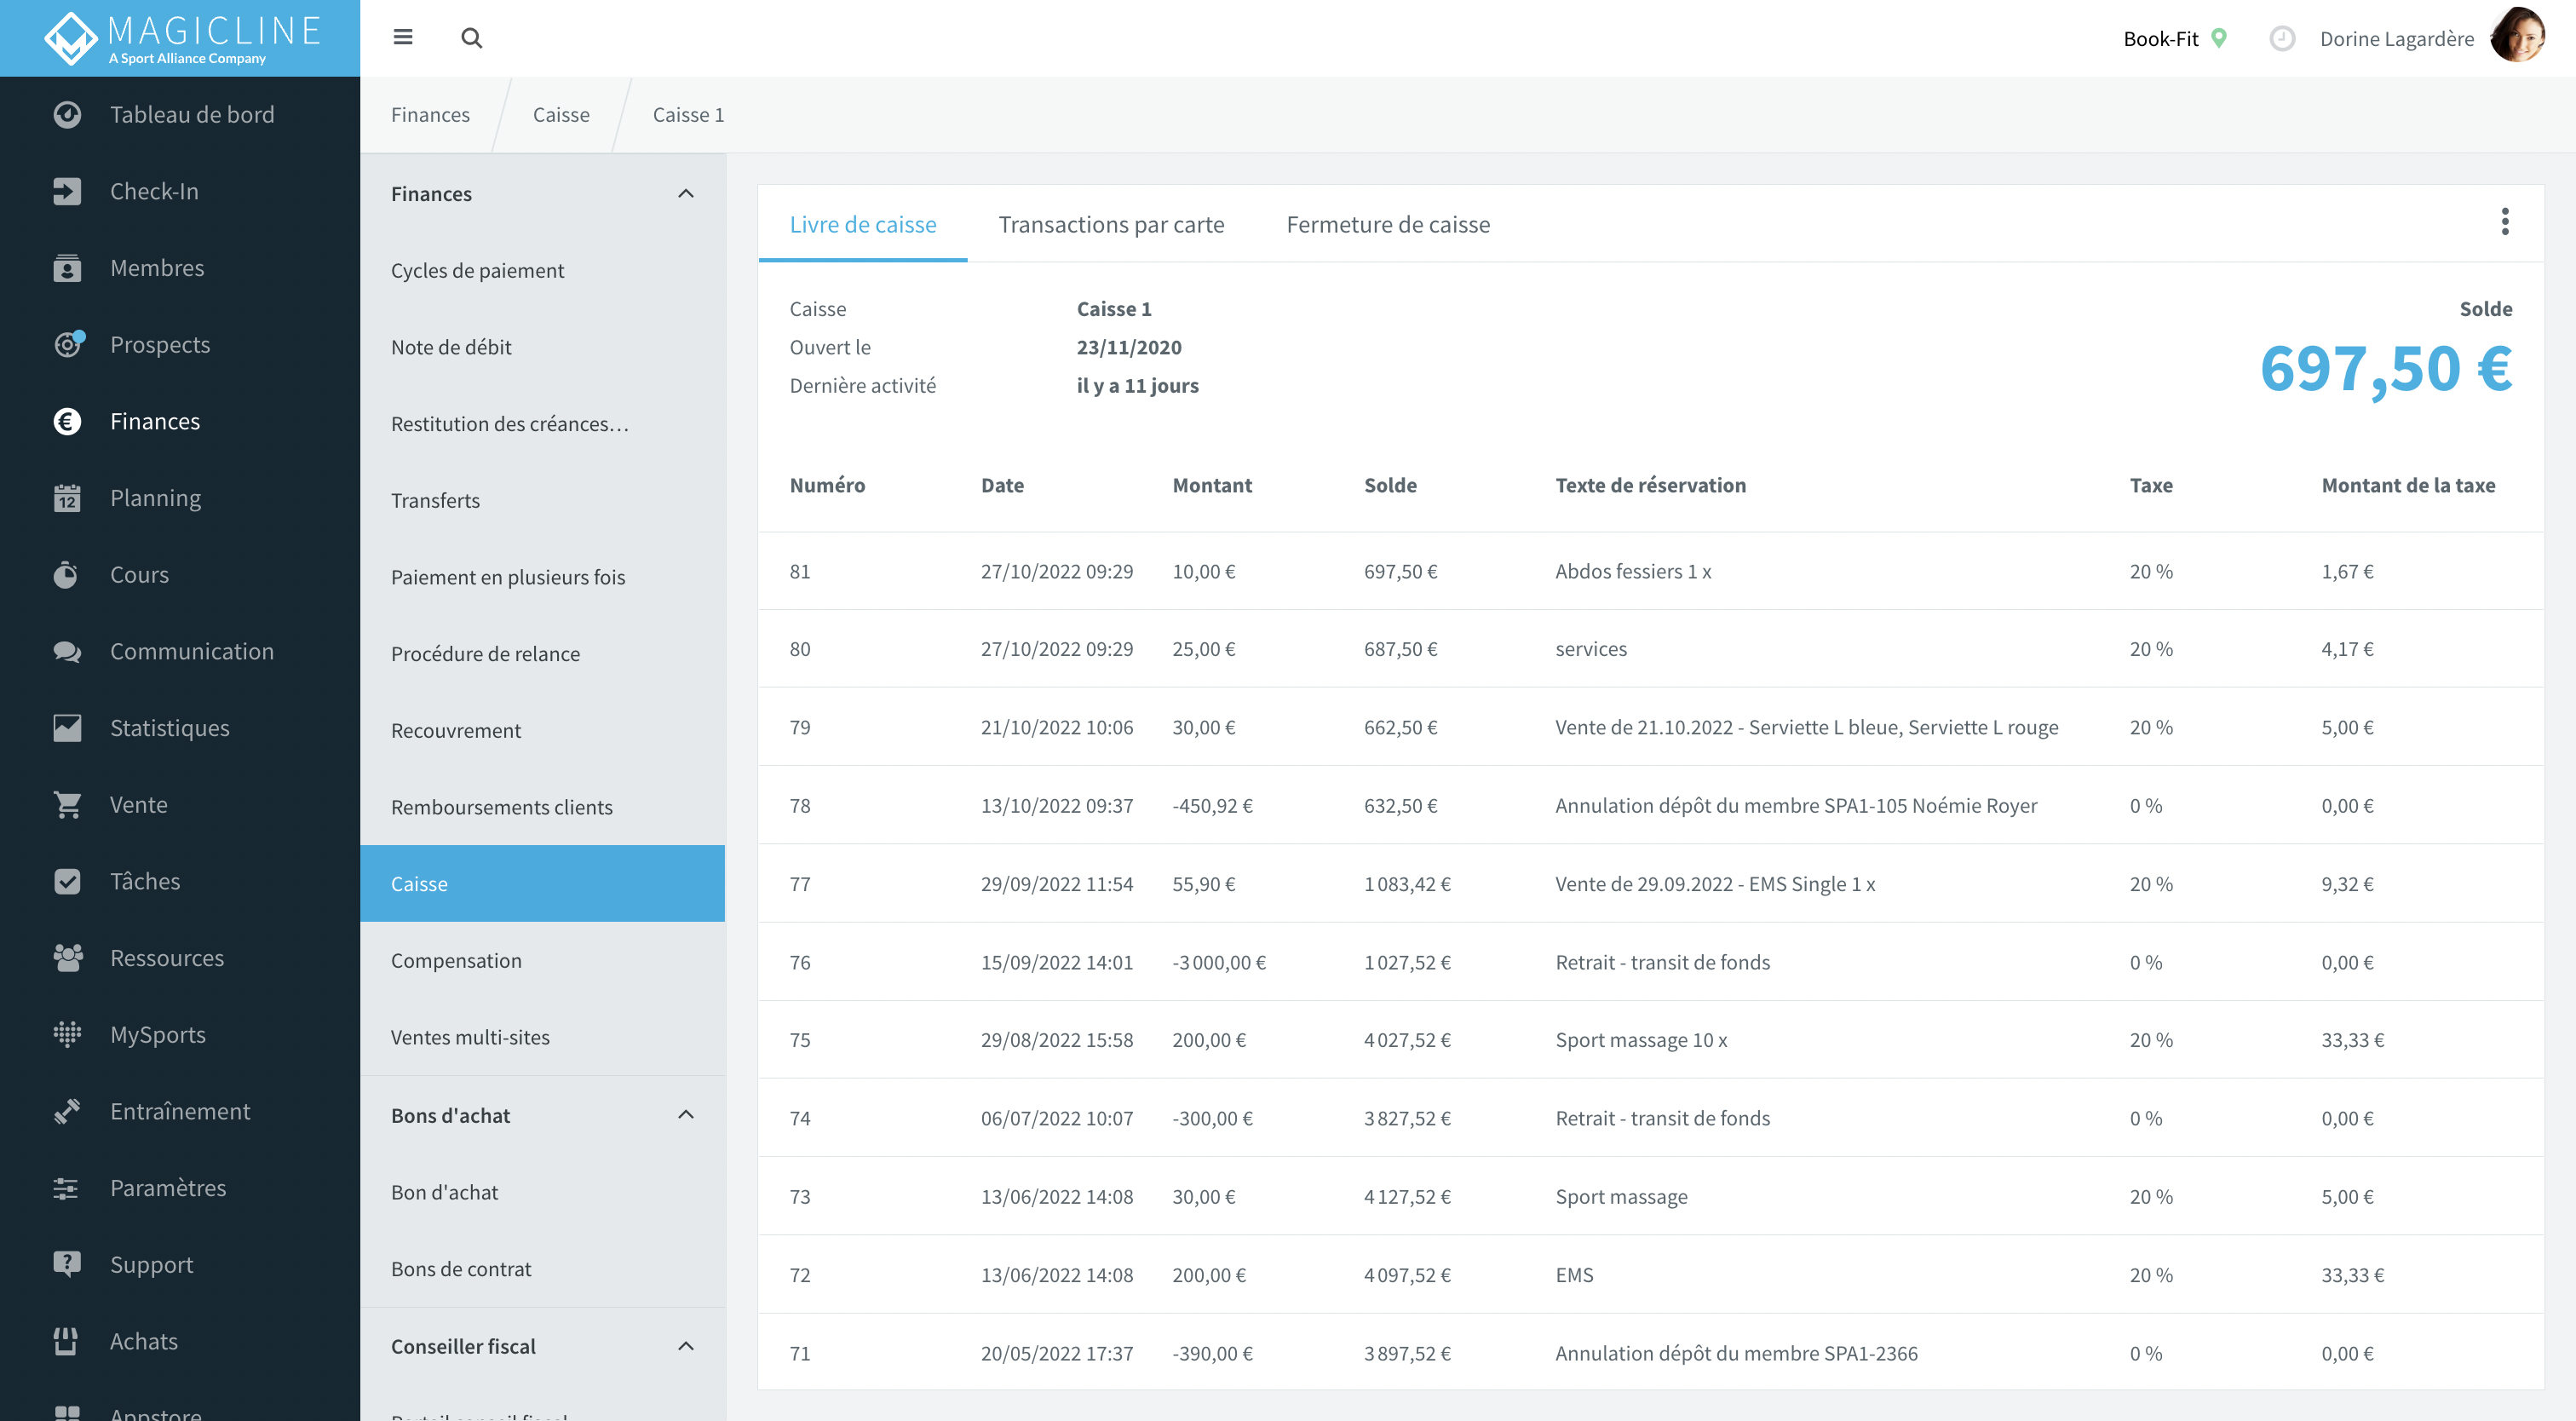Click the Check-In arrow icon
The width and height of the screenshot is (2576, 1421).
tap(67, 191)
